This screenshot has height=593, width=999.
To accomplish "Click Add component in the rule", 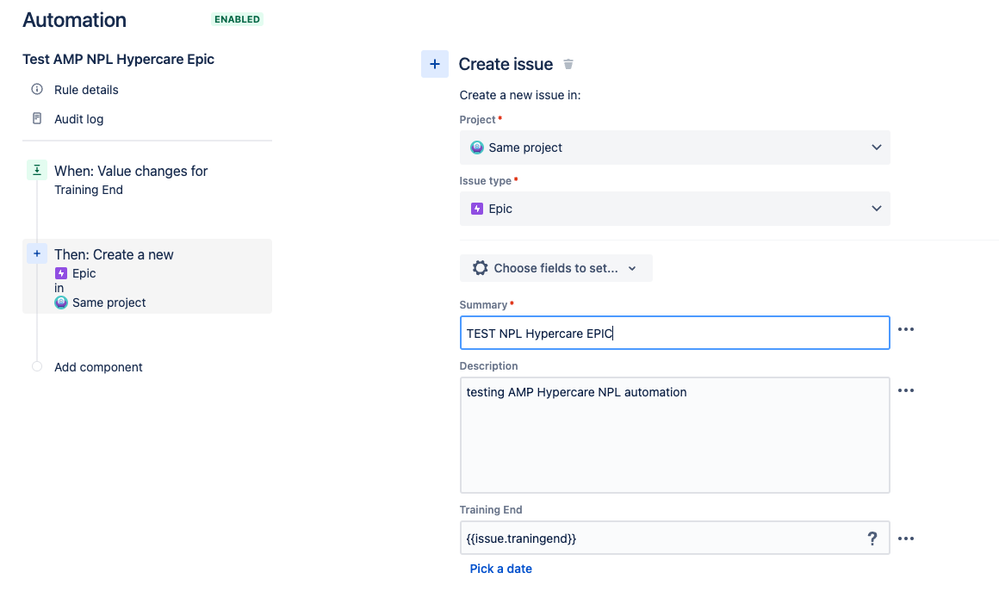I will (98, 367).
